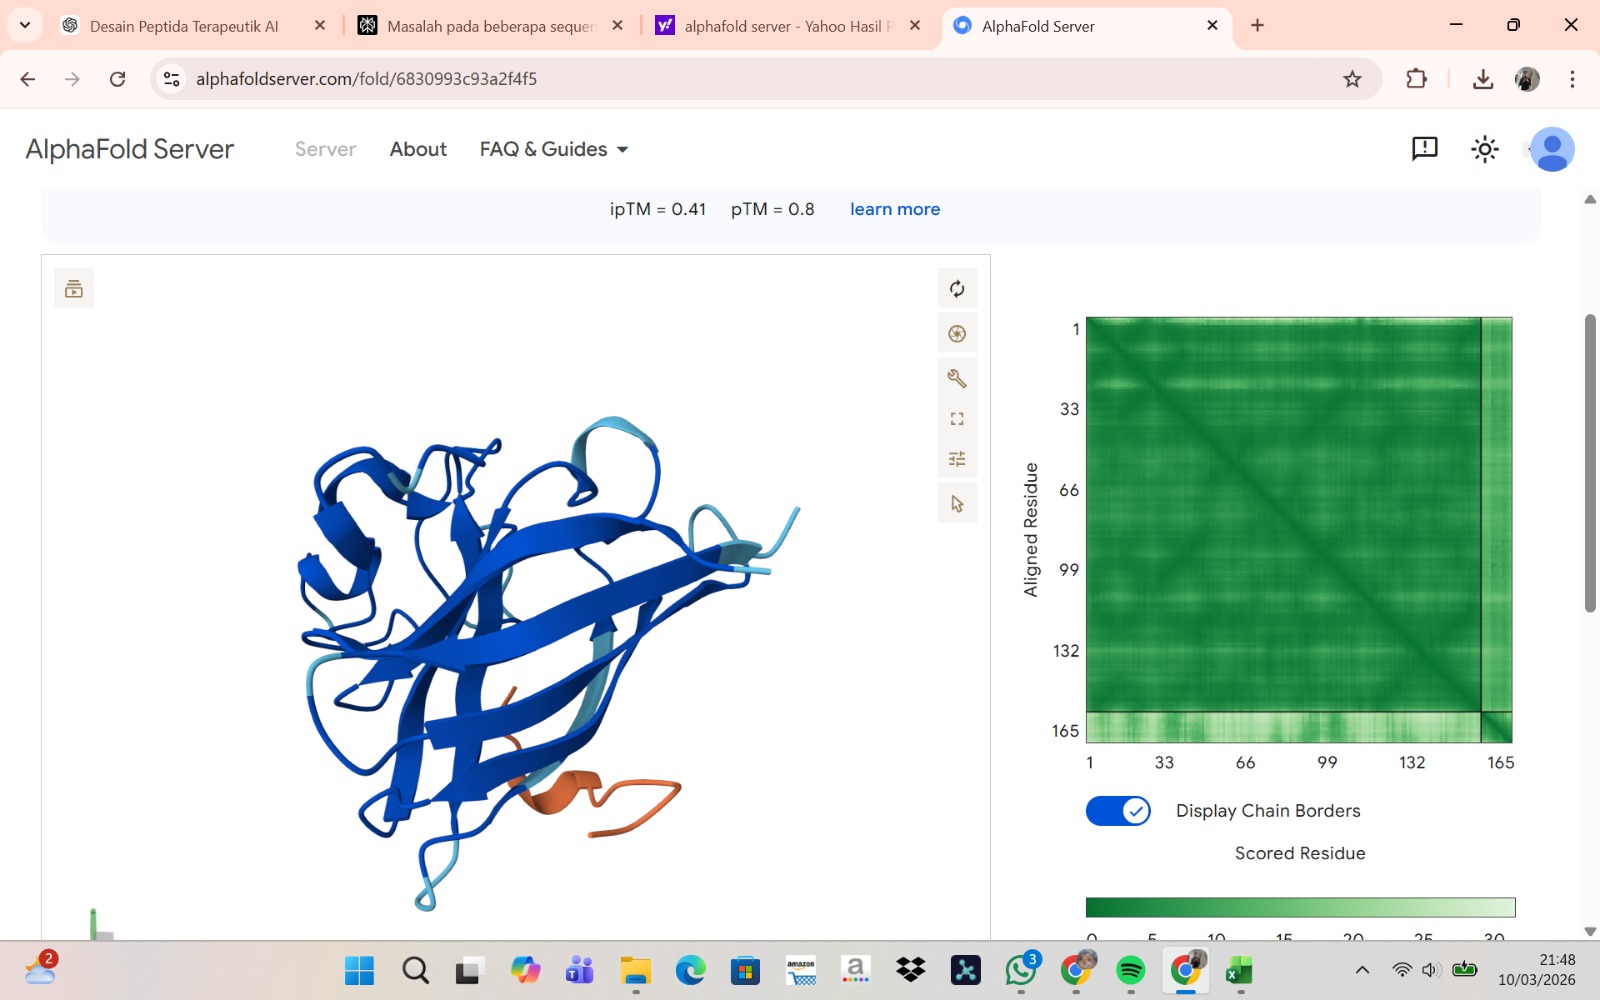Open Spotify from the taskbar
This screenshot has height=1000, width=1600.
click(1130, 970)
